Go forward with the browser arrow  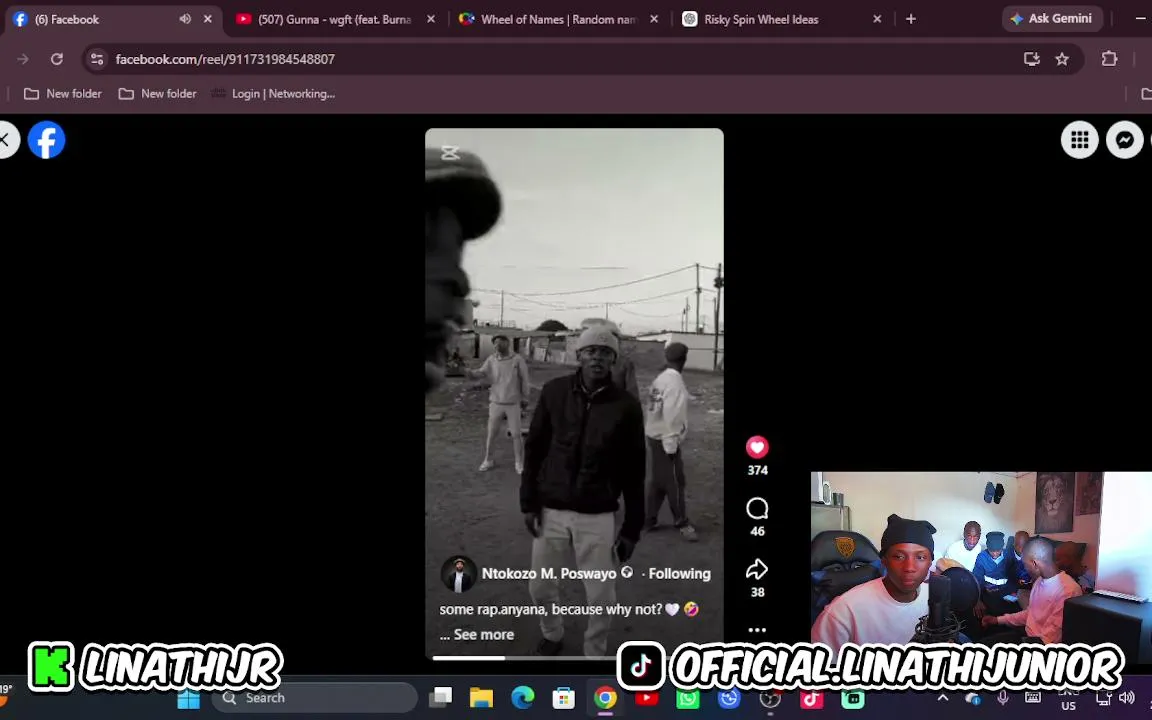click(x=23, y=59)
